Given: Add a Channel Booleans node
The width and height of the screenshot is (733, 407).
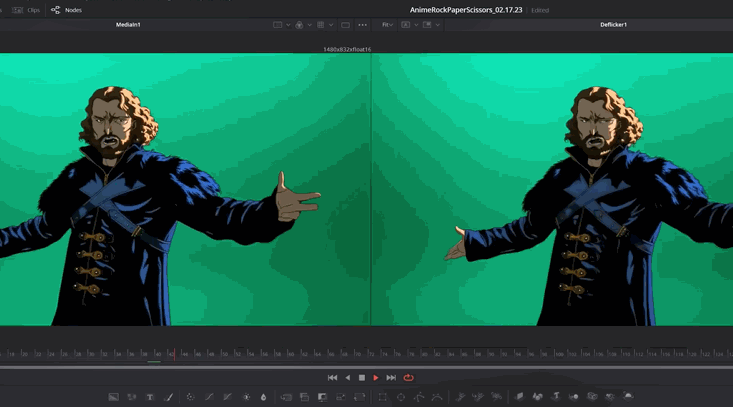Looking at the screenshot, I should click(304, 397).
